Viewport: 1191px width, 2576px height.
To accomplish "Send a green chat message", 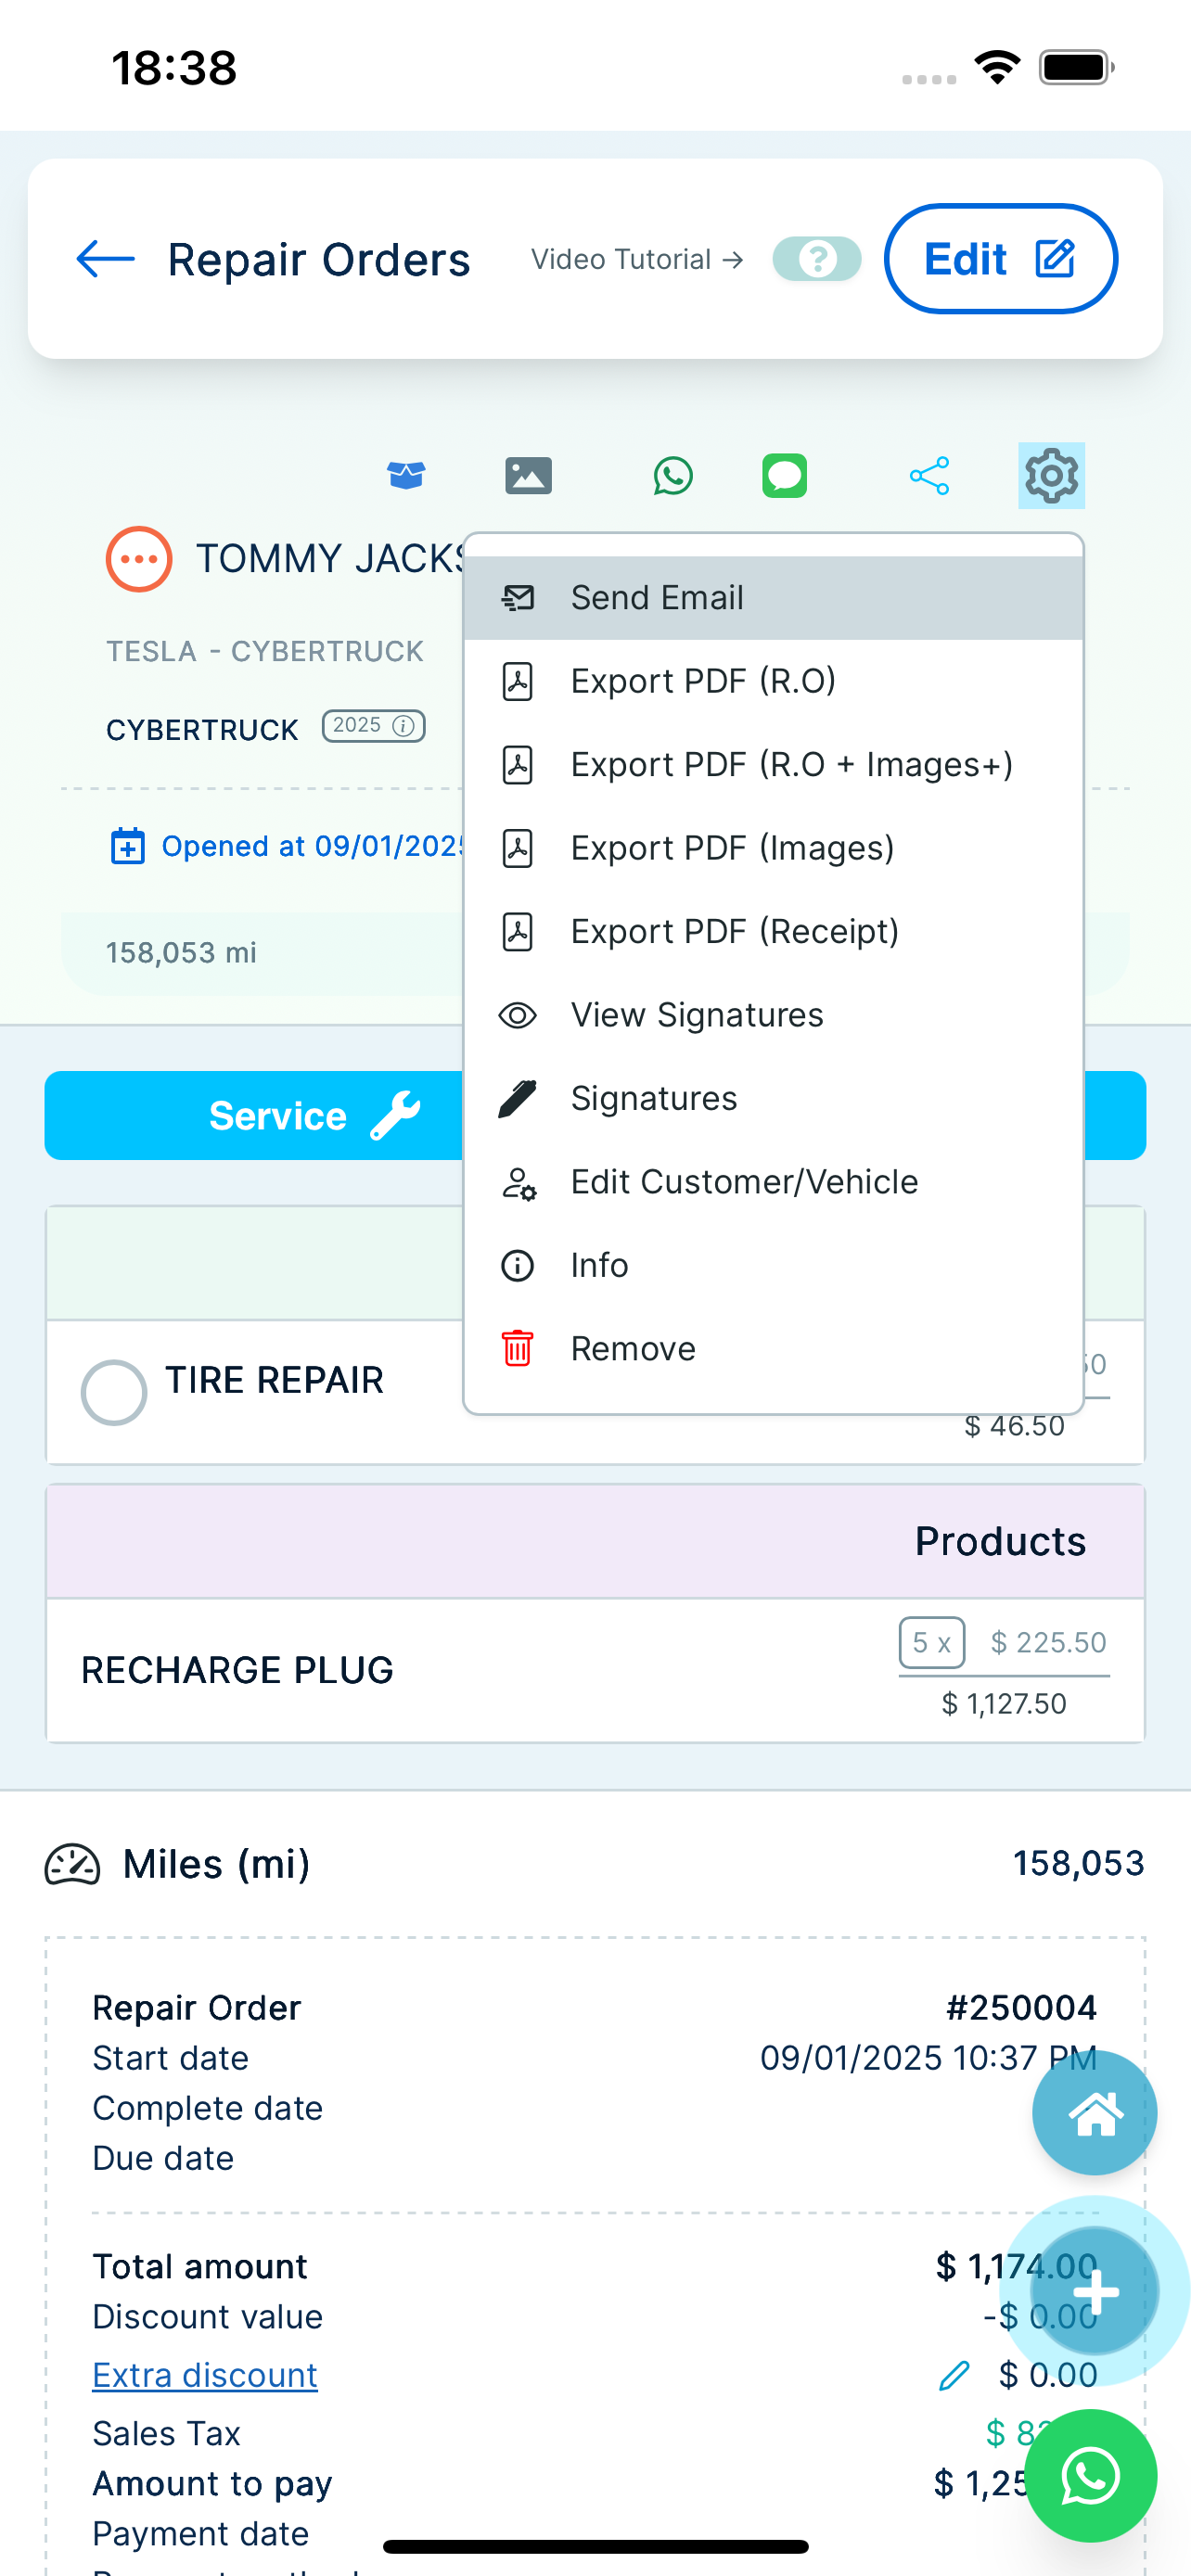I will 785,476.
